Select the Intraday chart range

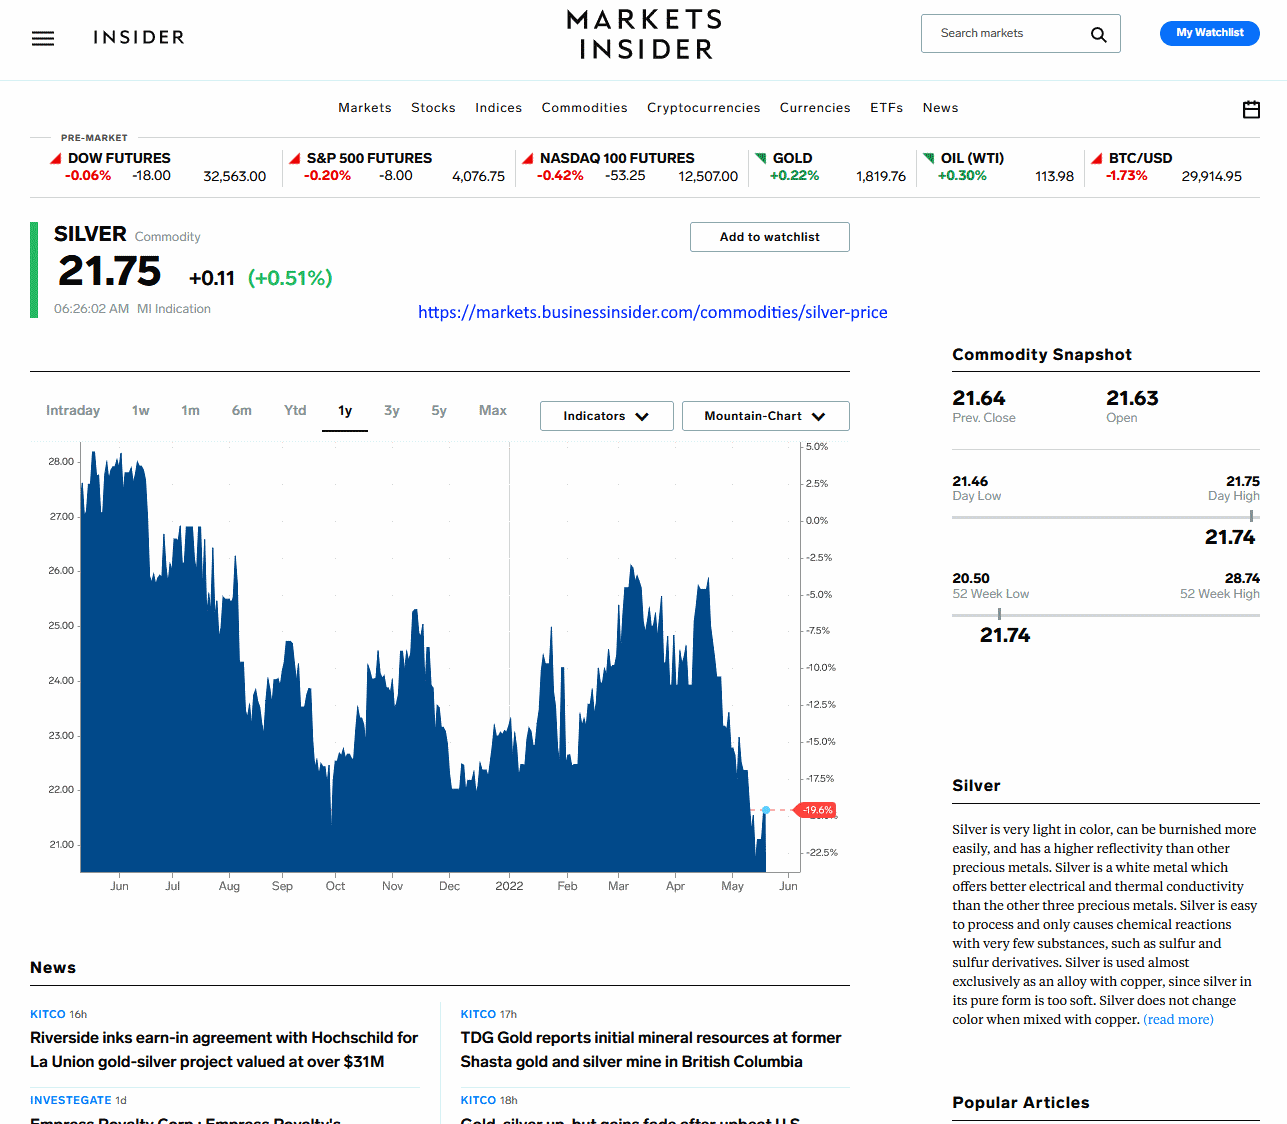click(x=73, y=411)
